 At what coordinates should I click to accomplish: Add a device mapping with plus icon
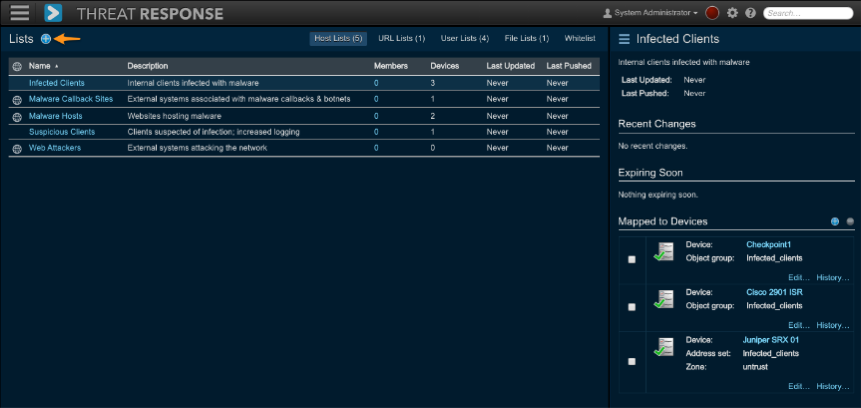(x=835, y=221)
